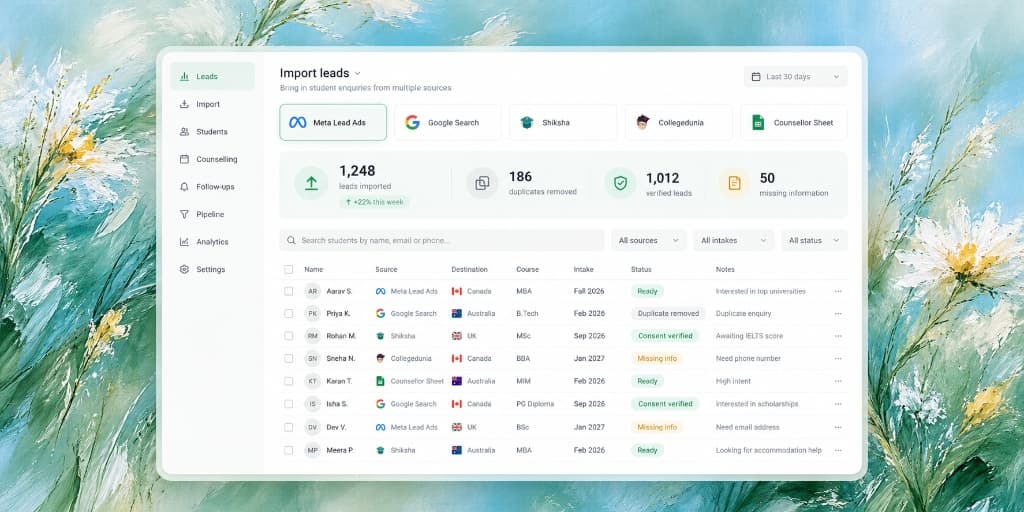This screenshot has height=512, width=1024.
Task: Open the Last 30 days date filter
Action: coord(795,76)
